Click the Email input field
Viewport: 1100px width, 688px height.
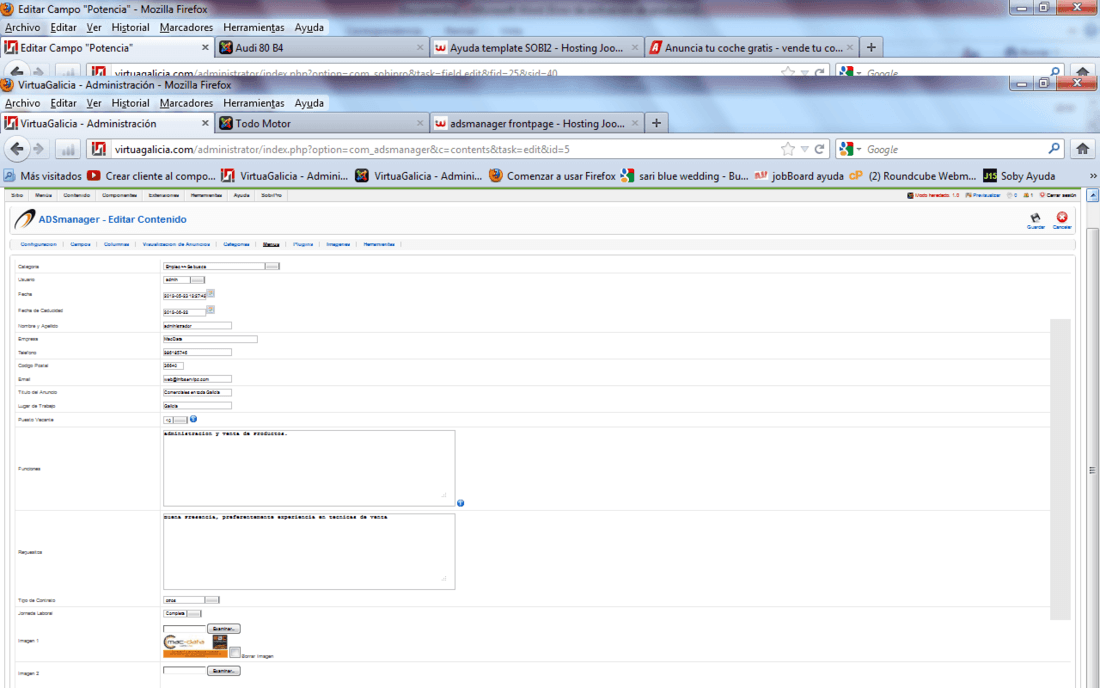pos(197,379)
